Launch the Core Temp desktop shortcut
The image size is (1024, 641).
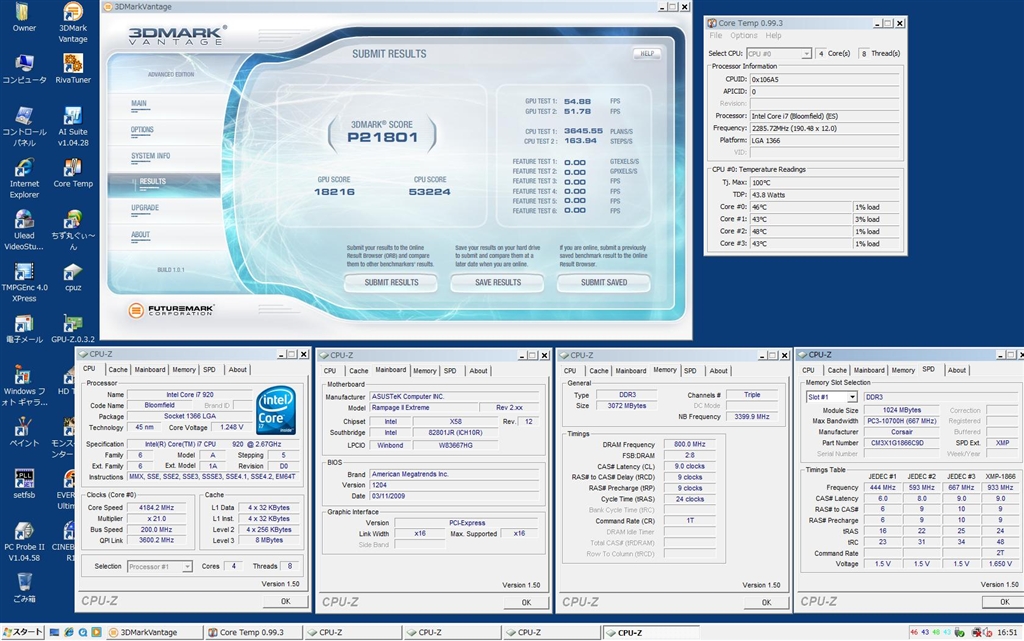pos(72,173)
